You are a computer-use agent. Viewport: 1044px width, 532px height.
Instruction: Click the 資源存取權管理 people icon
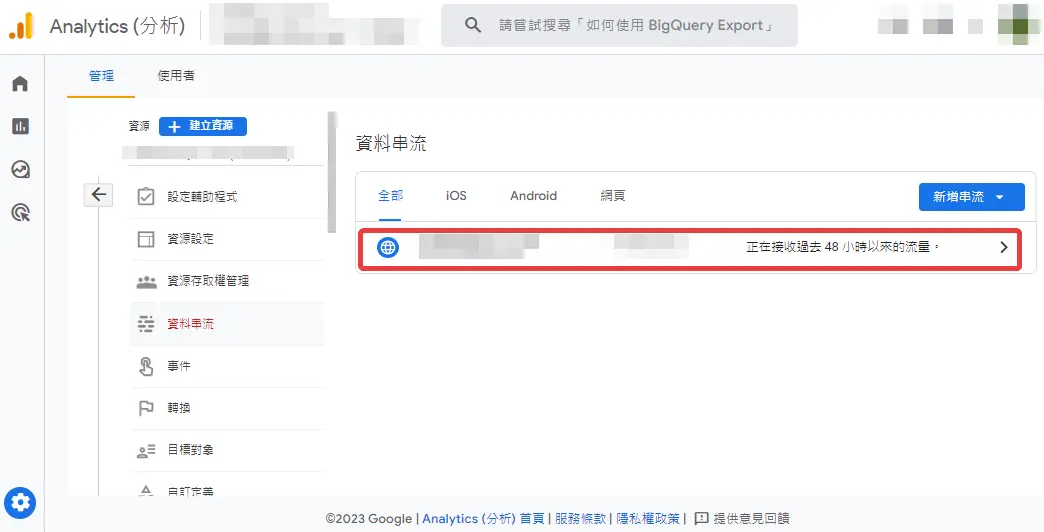(146, 282)
